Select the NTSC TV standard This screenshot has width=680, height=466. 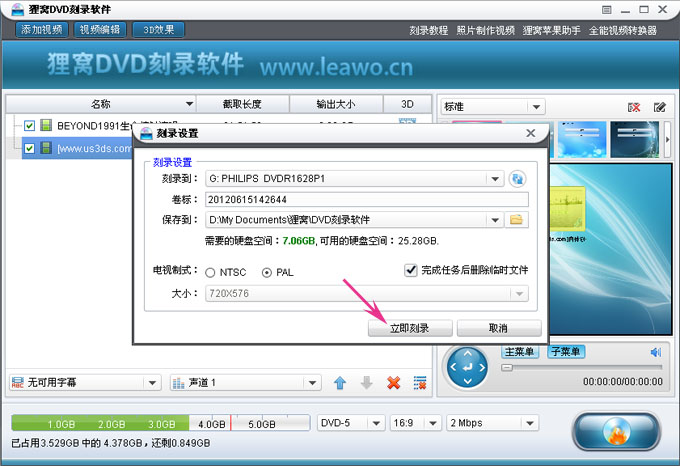210,272
